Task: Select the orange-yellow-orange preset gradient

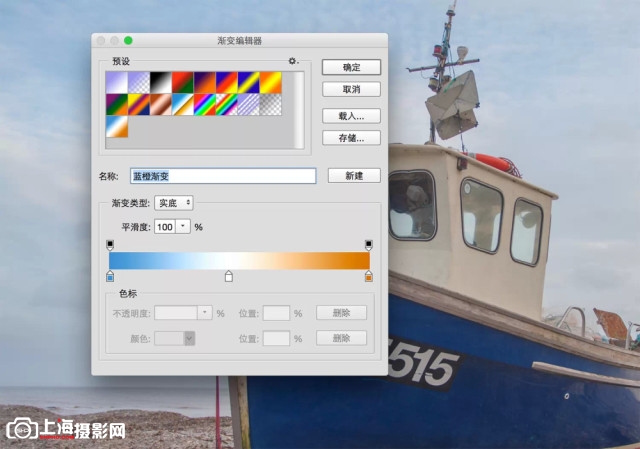Action: point(271,83)
